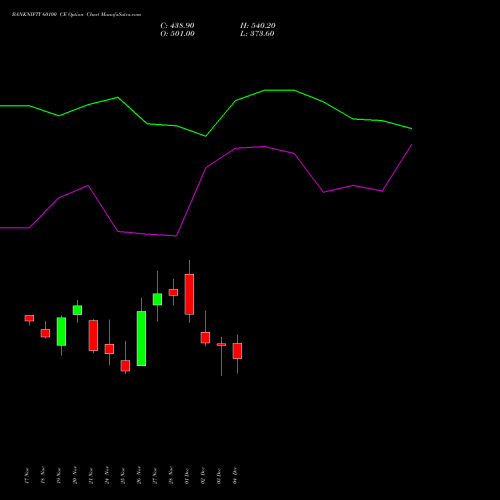
Task: Click the first red candle above 17 Nov
Action: click(29, 318)
